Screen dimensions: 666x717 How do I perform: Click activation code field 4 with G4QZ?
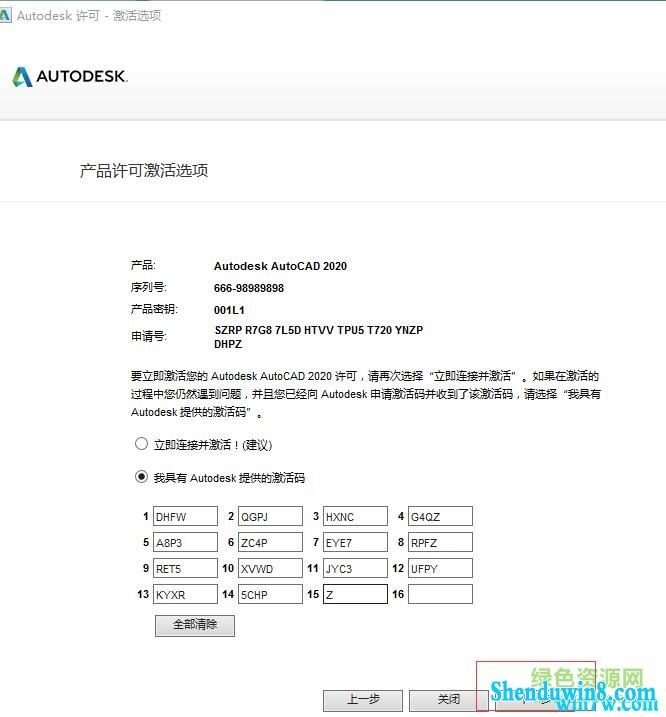click(440, 516)
